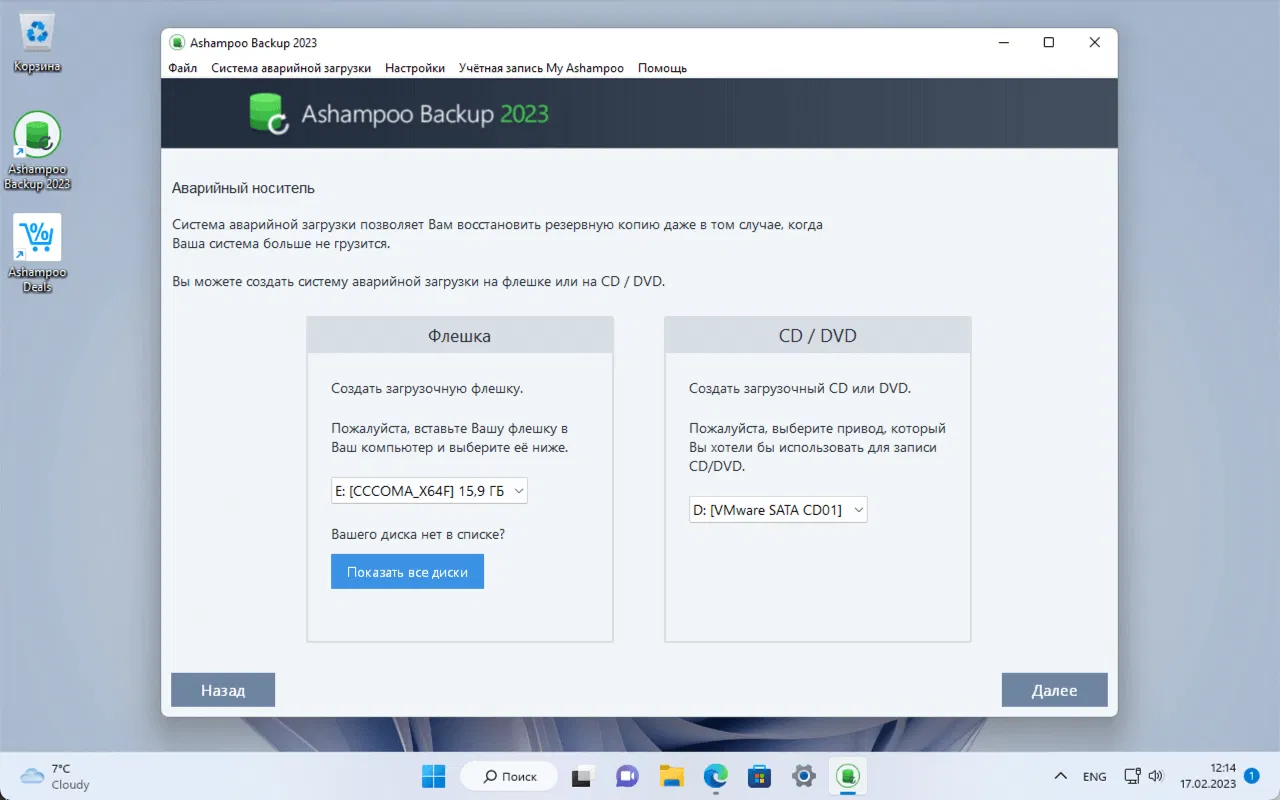Maximize the Ashampoo Backup window
The image size is (1280, 800).
coord(1048,43)
